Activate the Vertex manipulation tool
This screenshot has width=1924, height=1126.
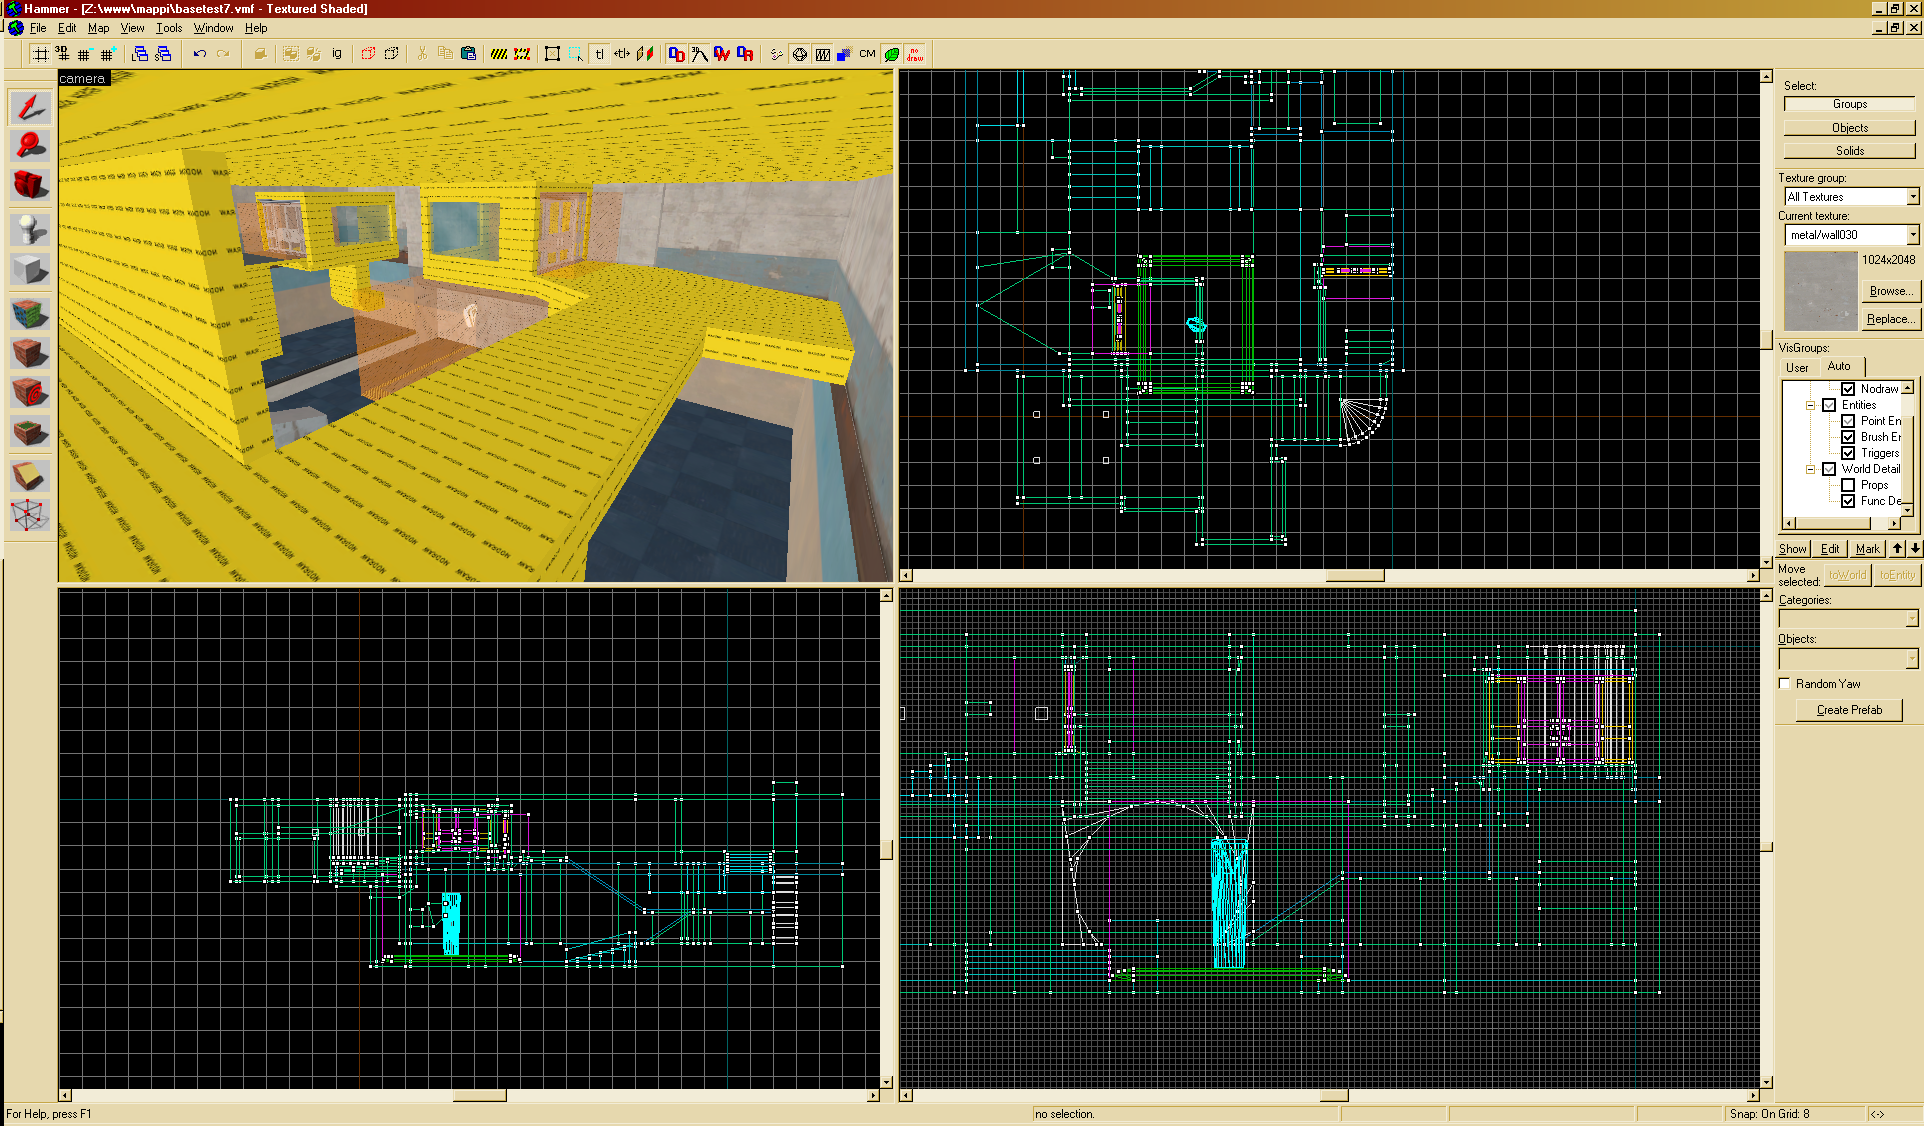[x=30, y=516]
